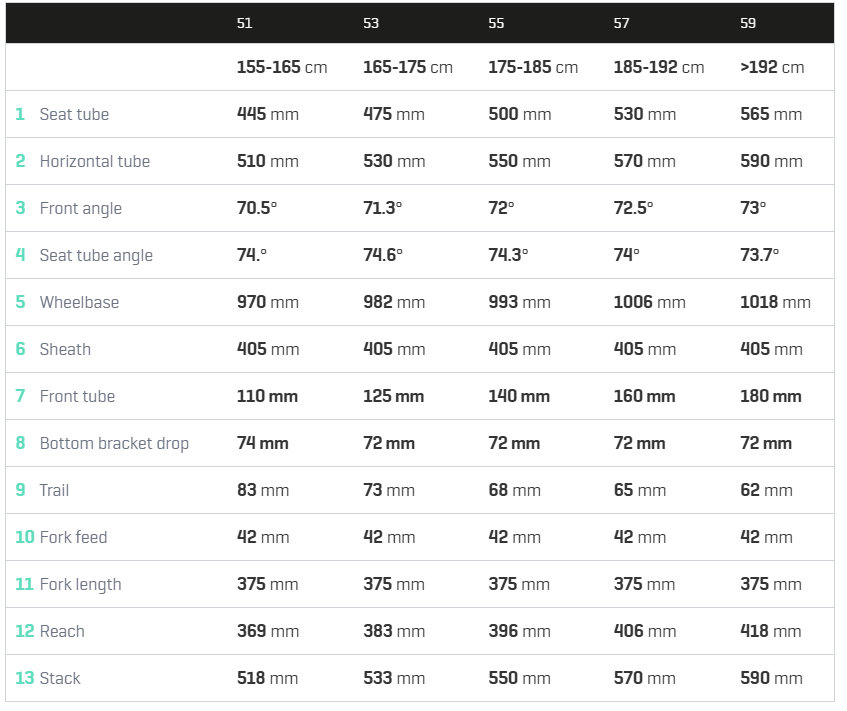
Task: Click the Front angle row label
Action: click(x=81, y=209)
